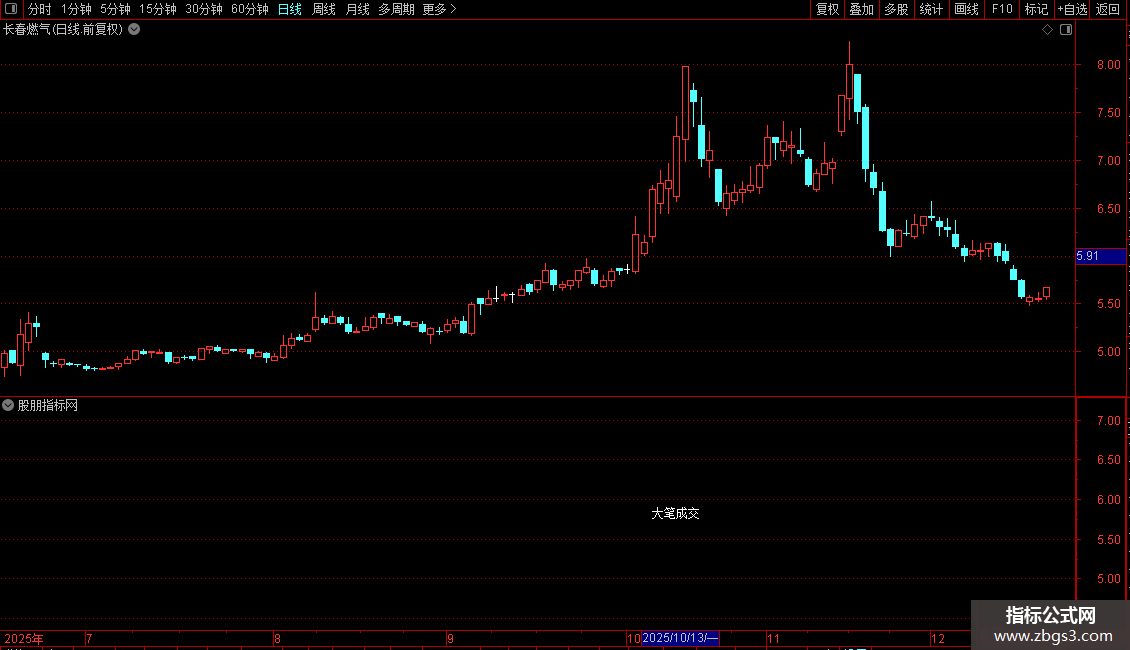Click month 11 on the time axis
The height and width of the screenshot is (650, 1130).
(773, 638)
